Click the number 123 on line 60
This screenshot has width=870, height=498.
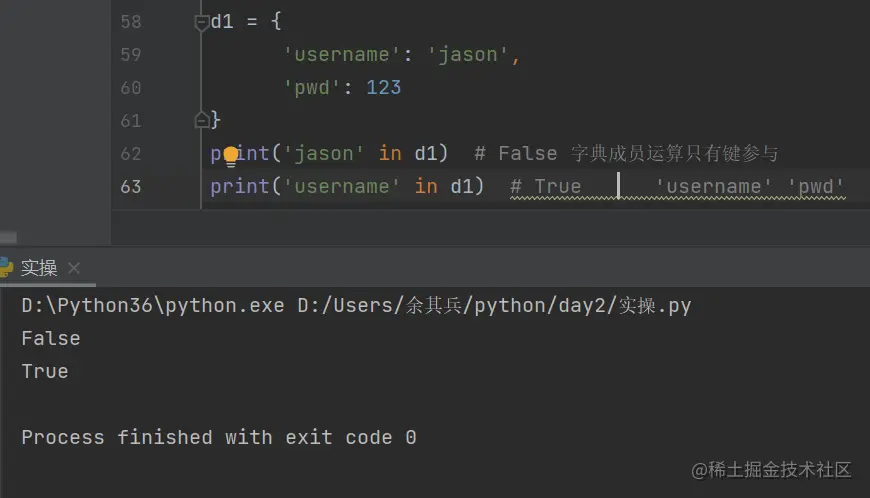tap(383, 88)
